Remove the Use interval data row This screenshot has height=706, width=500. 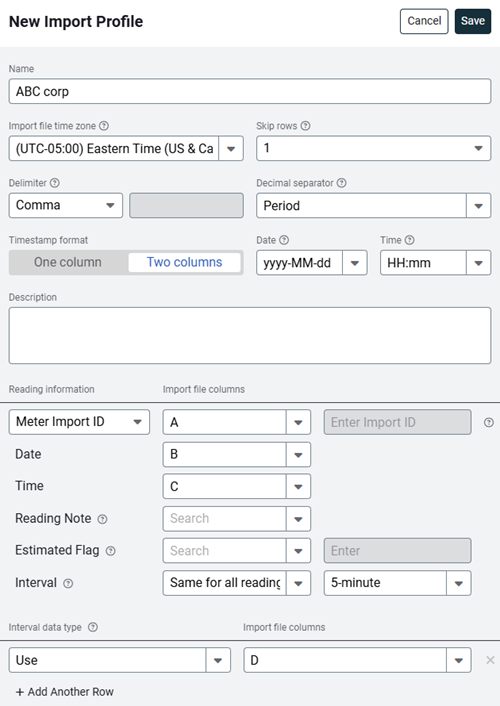(x=490, y=660)
